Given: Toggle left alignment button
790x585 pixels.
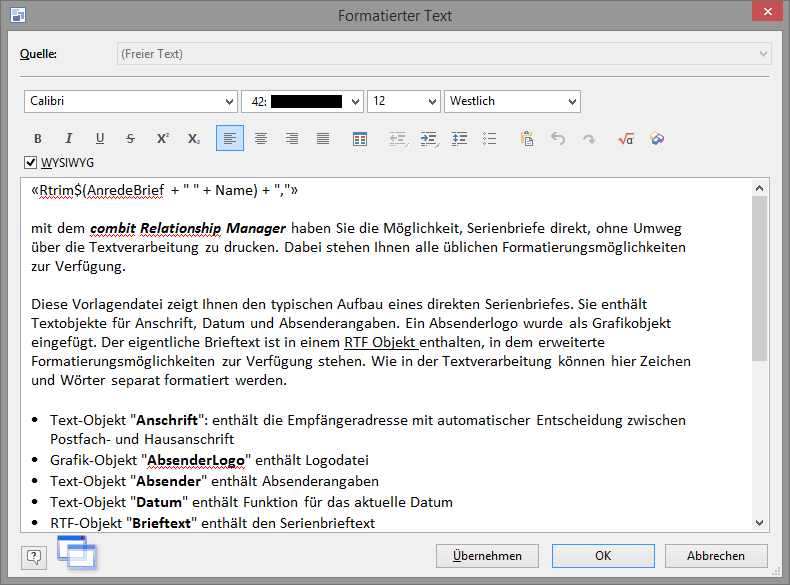Looking at the screenshot, I should [x=230, y=139].
